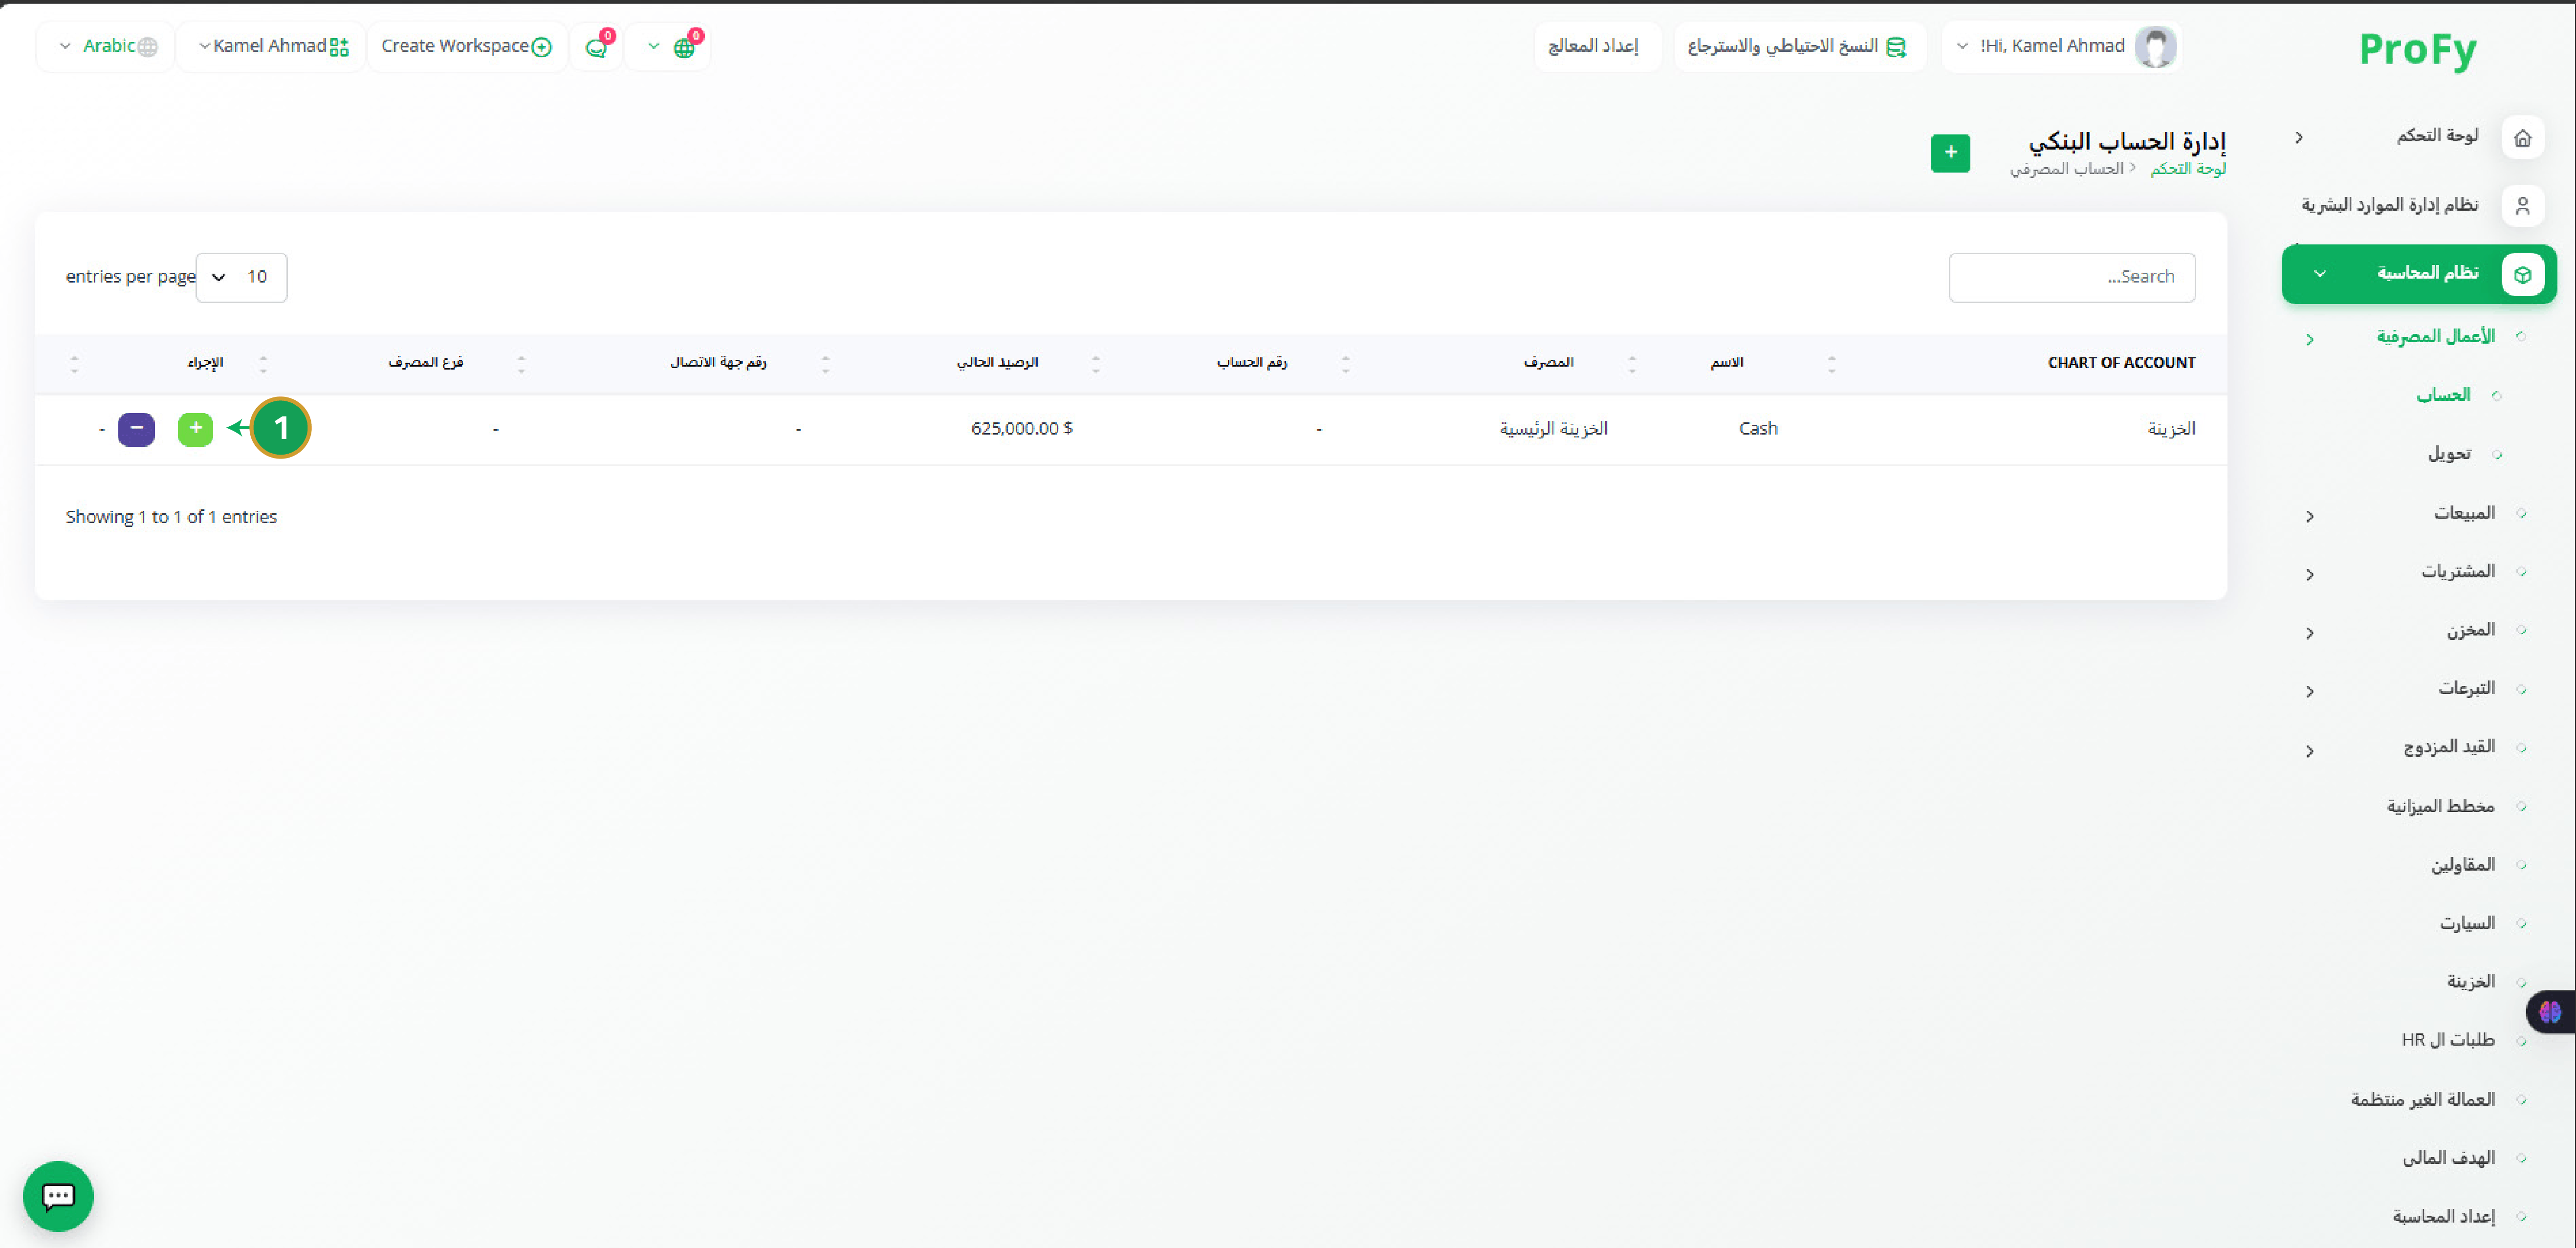This screenshot has height=1248, width=2576.
Task: Open الأعمال المصرفية menu item
Action: click(2435, 337)
